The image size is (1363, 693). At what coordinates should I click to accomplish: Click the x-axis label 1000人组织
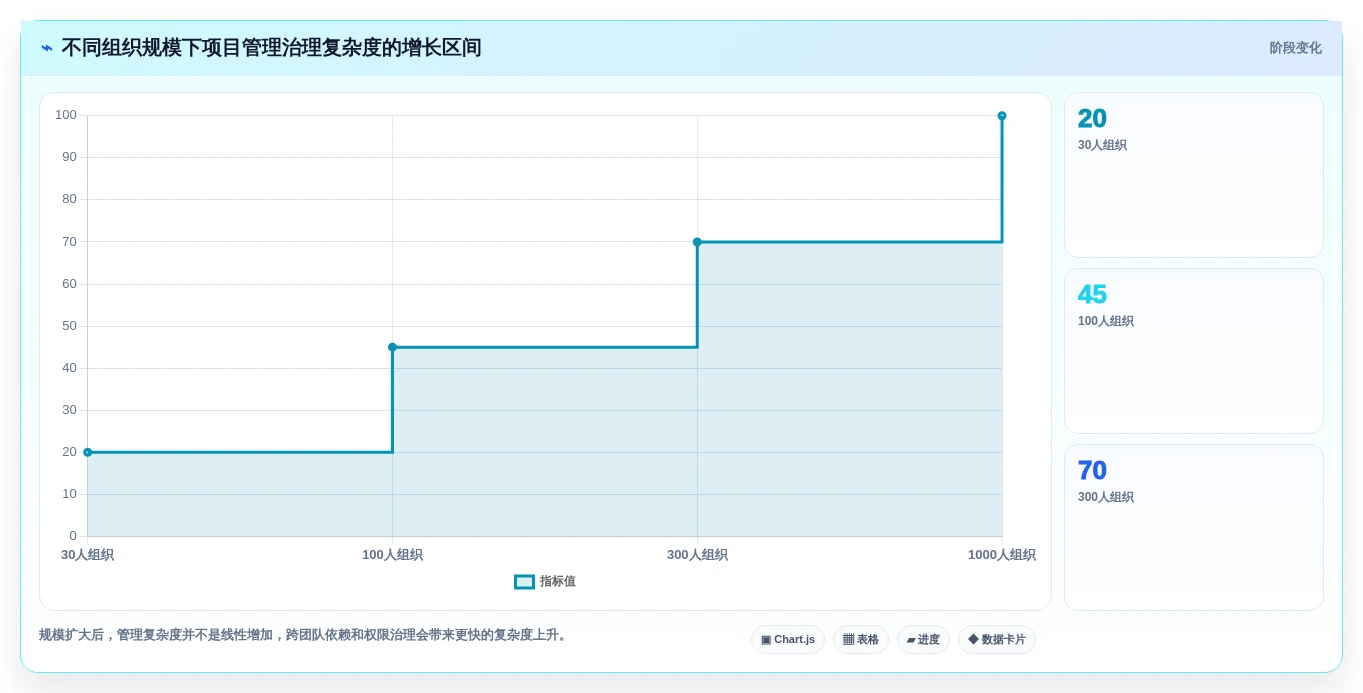(x=1002, y=555)
